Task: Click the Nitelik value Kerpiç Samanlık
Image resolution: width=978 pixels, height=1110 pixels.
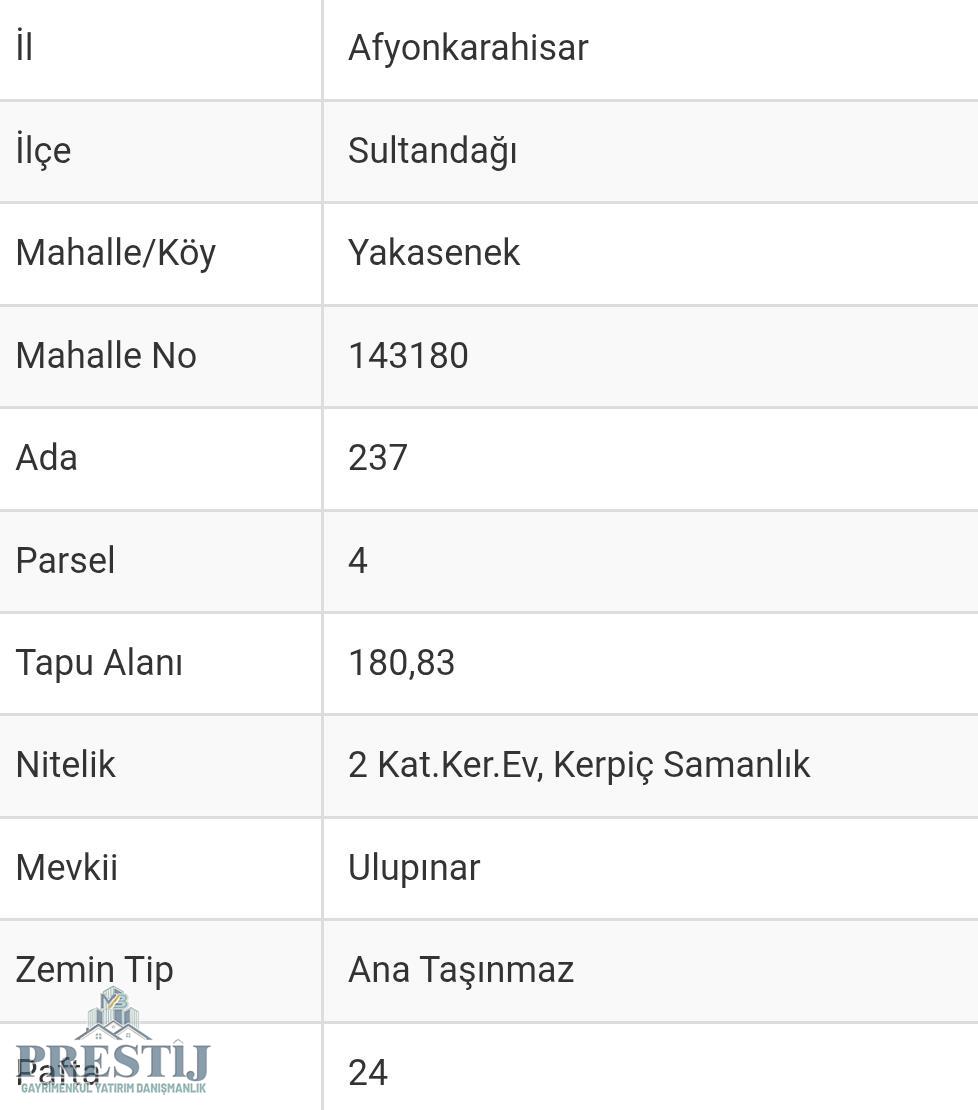Action: click(681, 766)
